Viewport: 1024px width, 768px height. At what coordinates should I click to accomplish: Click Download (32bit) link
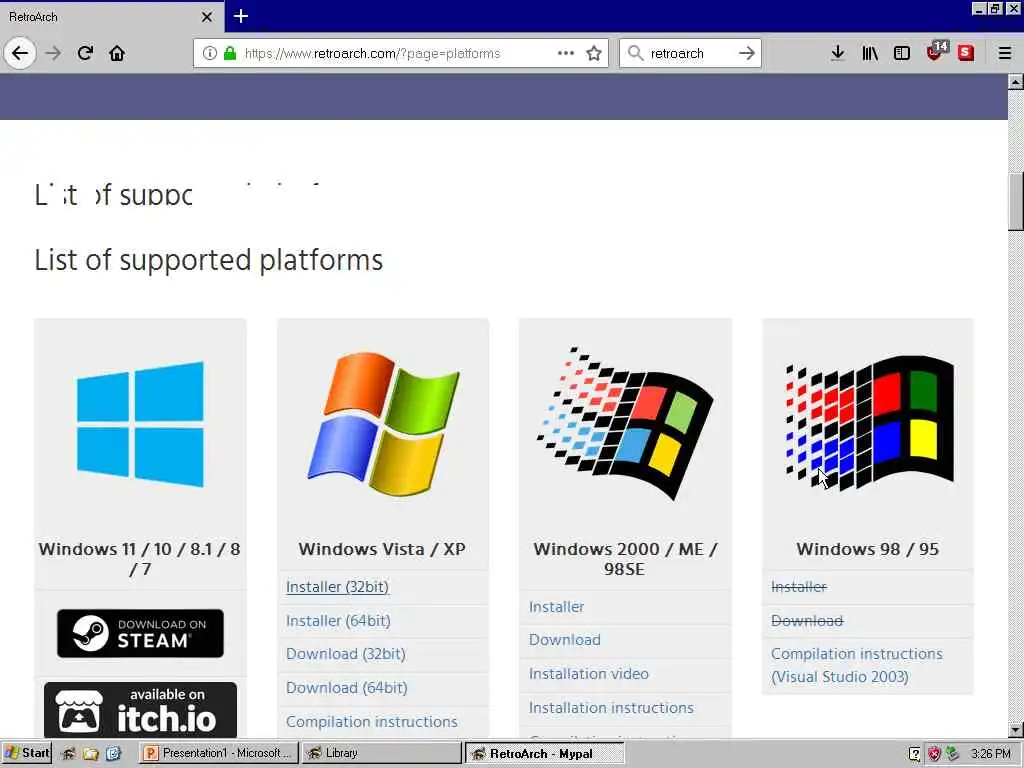(x=345, y=654)
